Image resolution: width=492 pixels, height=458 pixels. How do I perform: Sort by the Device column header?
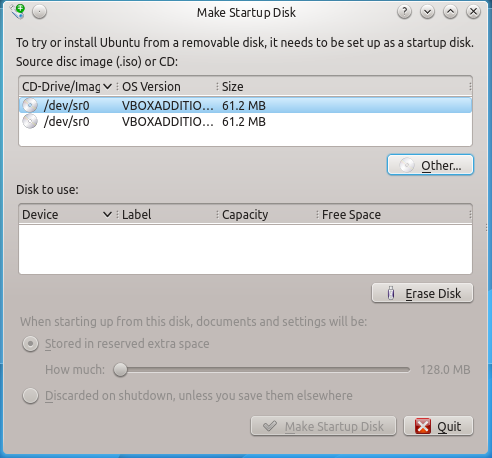(67, 214)
